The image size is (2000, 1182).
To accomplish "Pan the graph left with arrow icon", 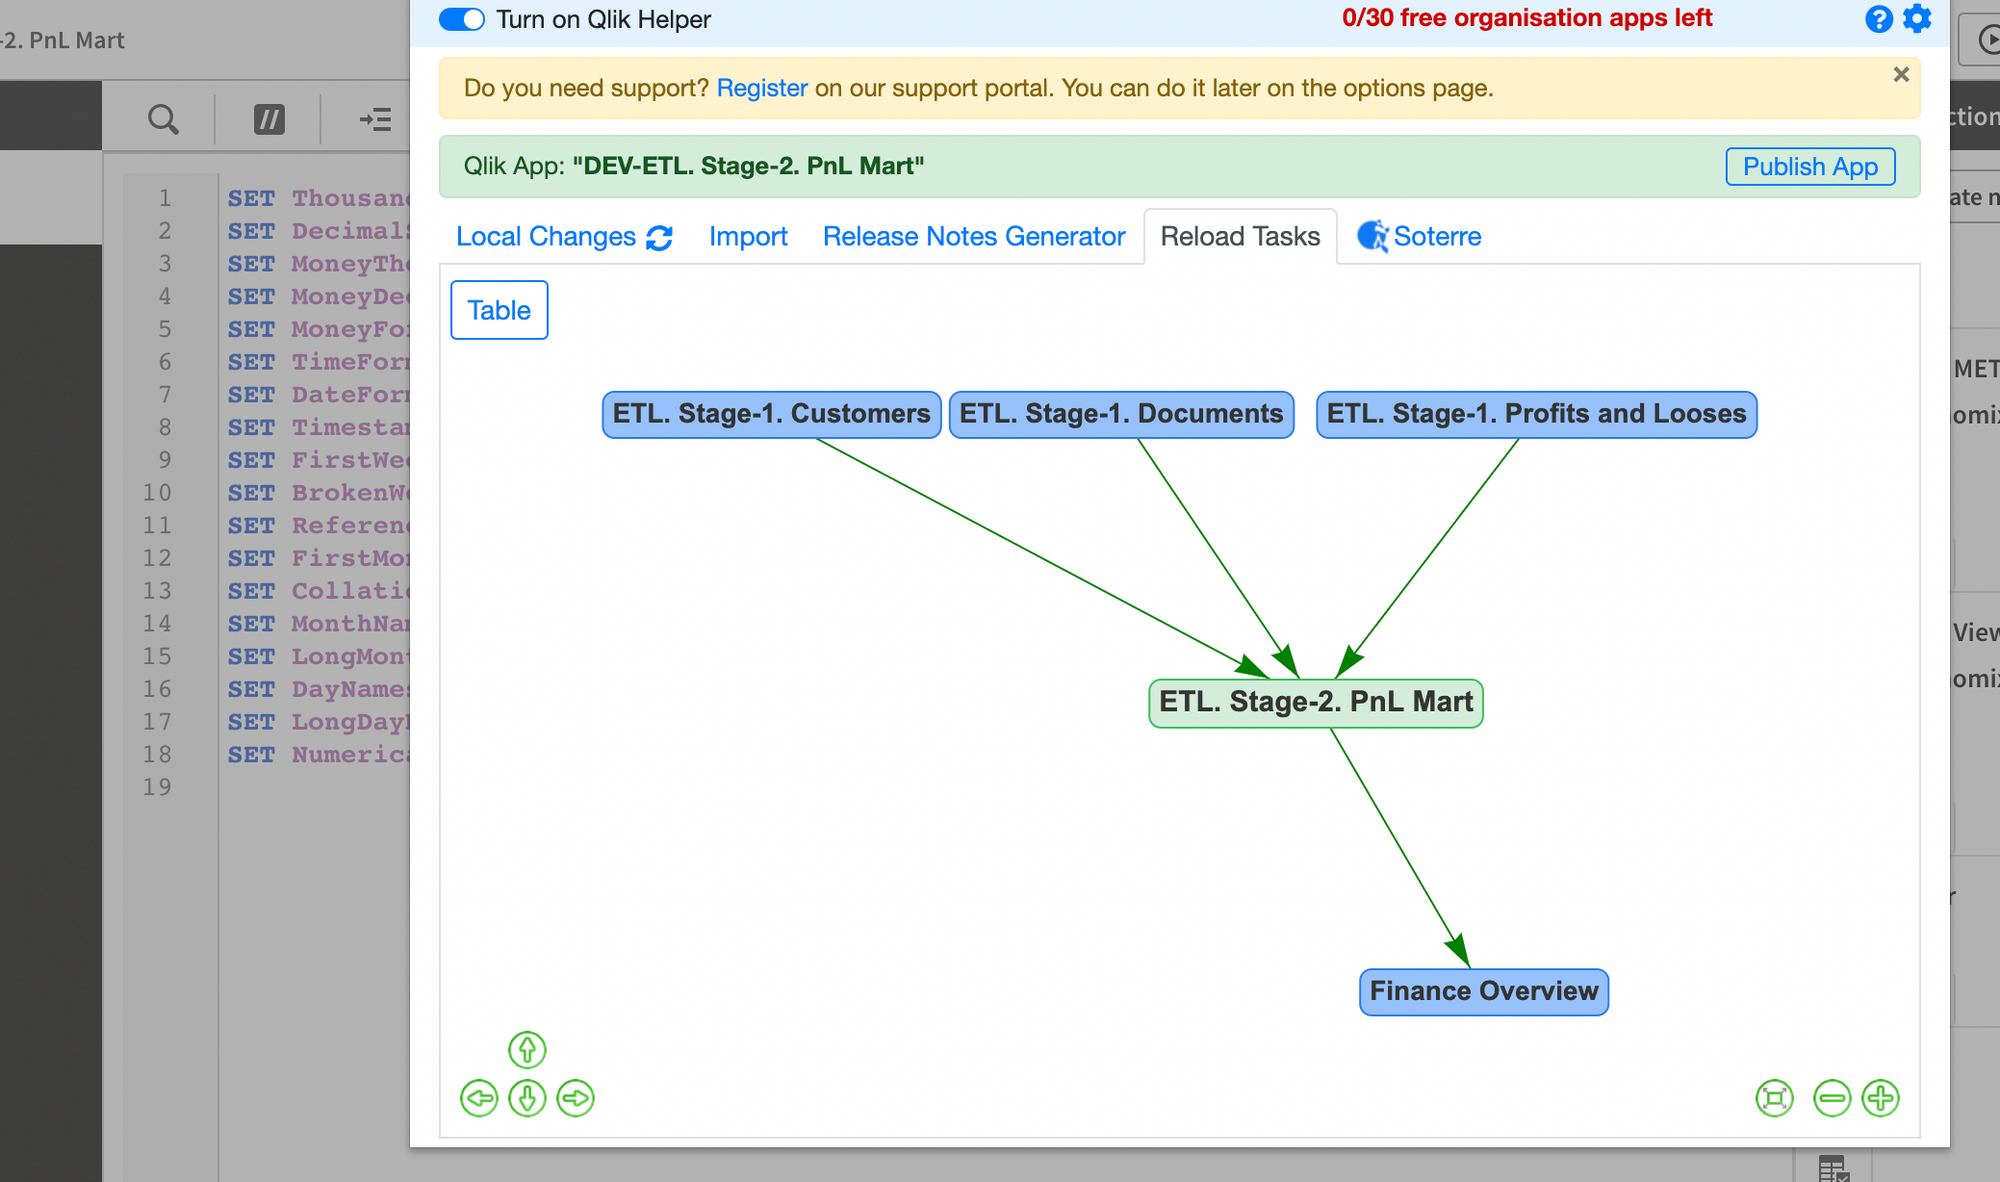I will pos(479,1098).
